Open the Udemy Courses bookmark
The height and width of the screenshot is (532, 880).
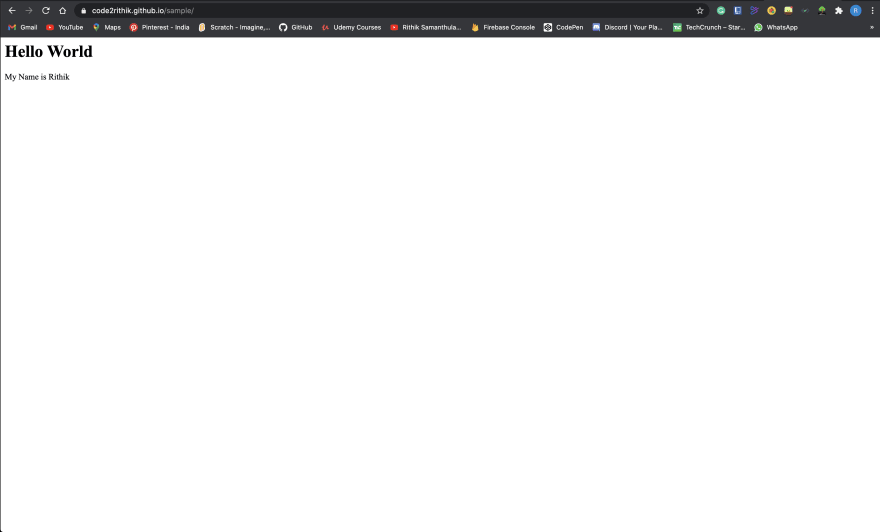[351, 27]
